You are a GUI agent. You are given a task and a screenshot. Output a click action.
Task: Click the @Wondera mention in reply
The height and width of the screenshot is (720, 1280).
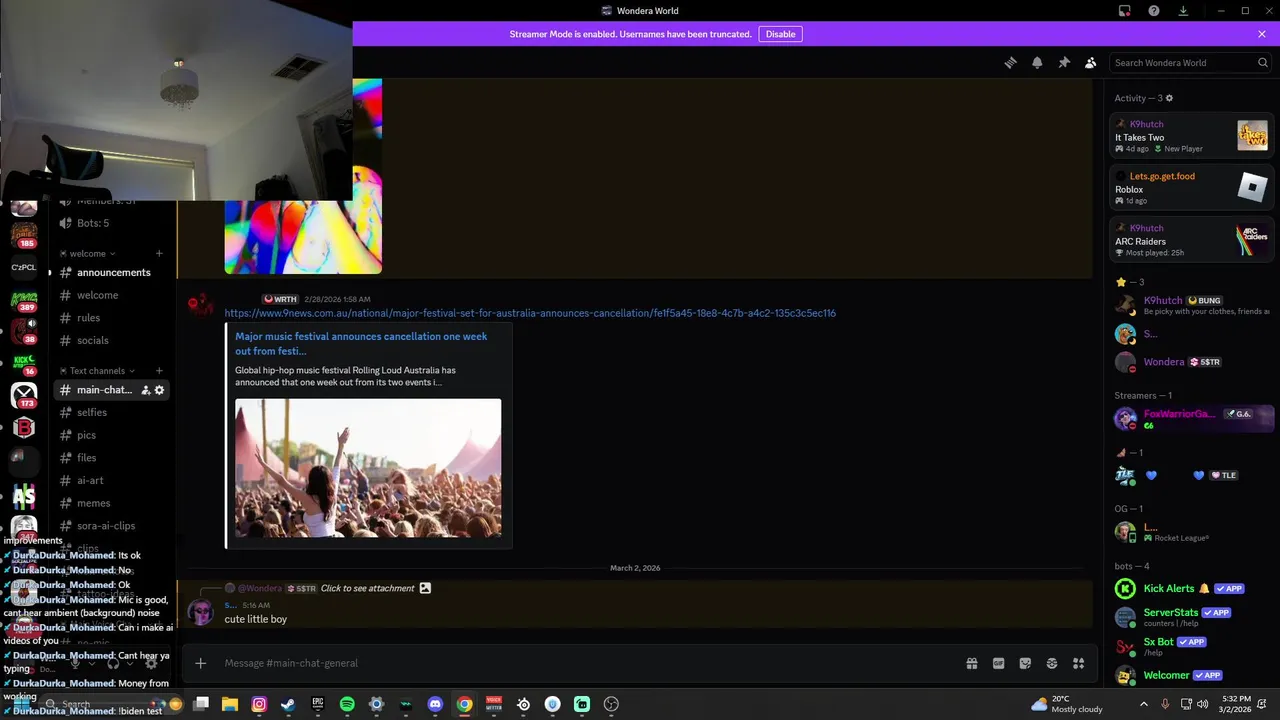[x=260, y=588]
